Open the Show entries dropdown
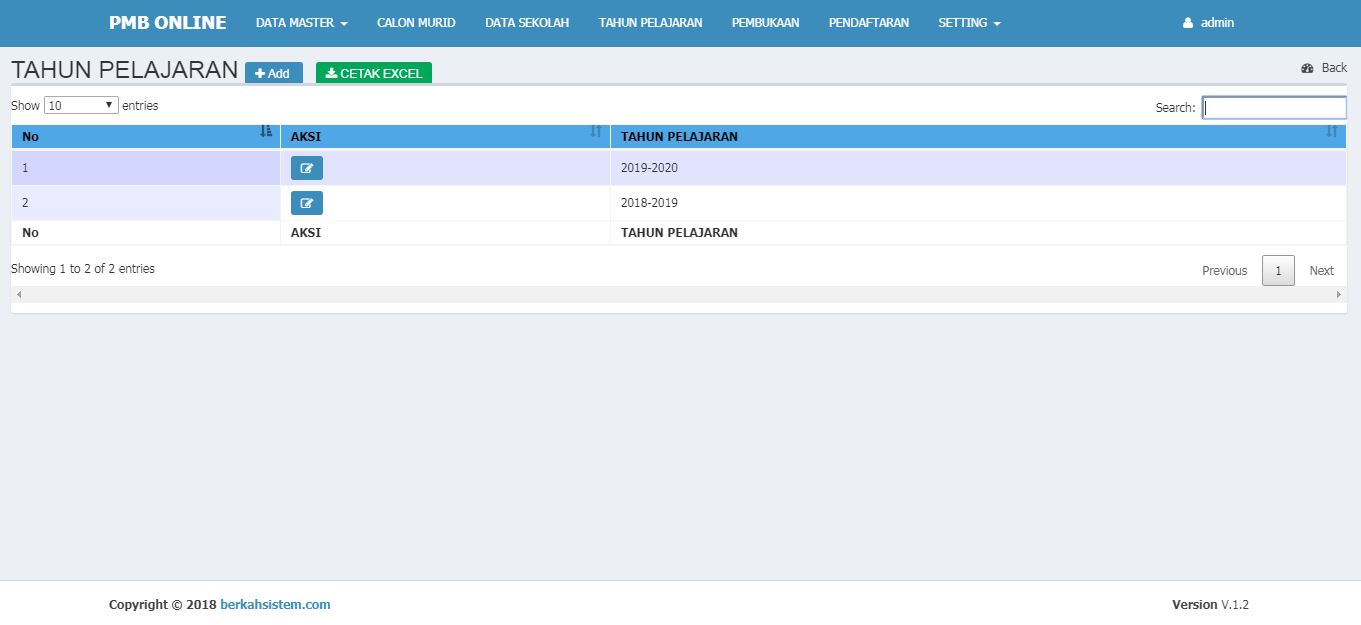Screen dimensions: 1361x625 (x=81, y=105)
